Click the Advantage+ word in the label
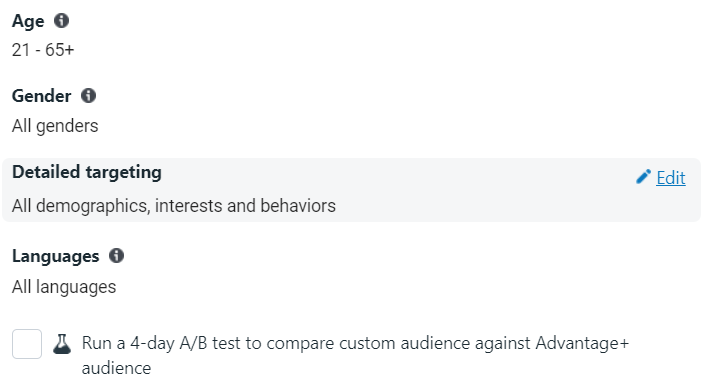The width and height of the screenshot is (707, 391). [582, 343]
